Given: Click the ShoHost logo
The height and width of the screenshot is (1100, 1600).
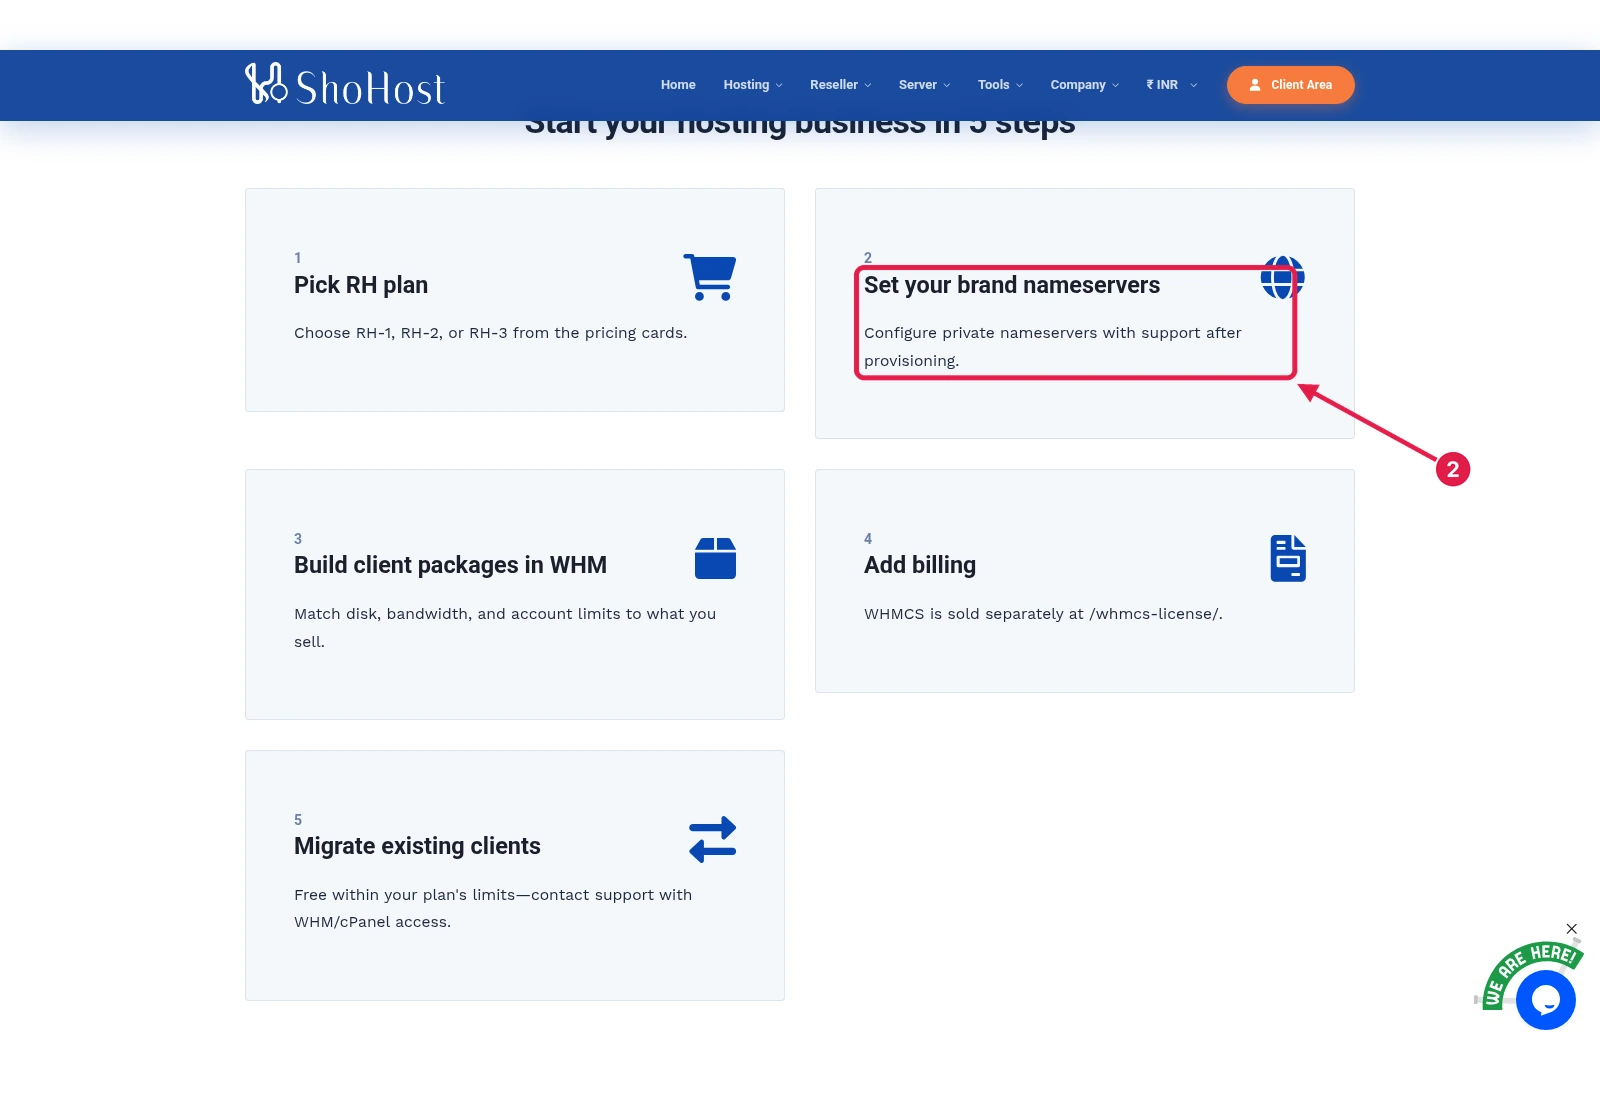Looking at the screenshot, I should (345, 85).
